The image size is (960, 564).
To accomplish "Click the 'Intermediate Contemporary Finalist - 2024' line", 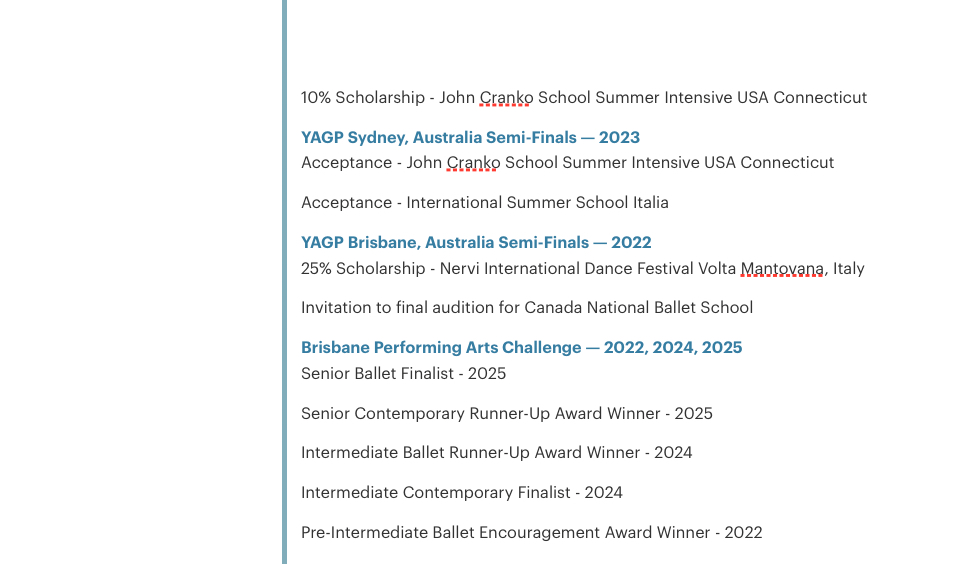I will point(461,493).
